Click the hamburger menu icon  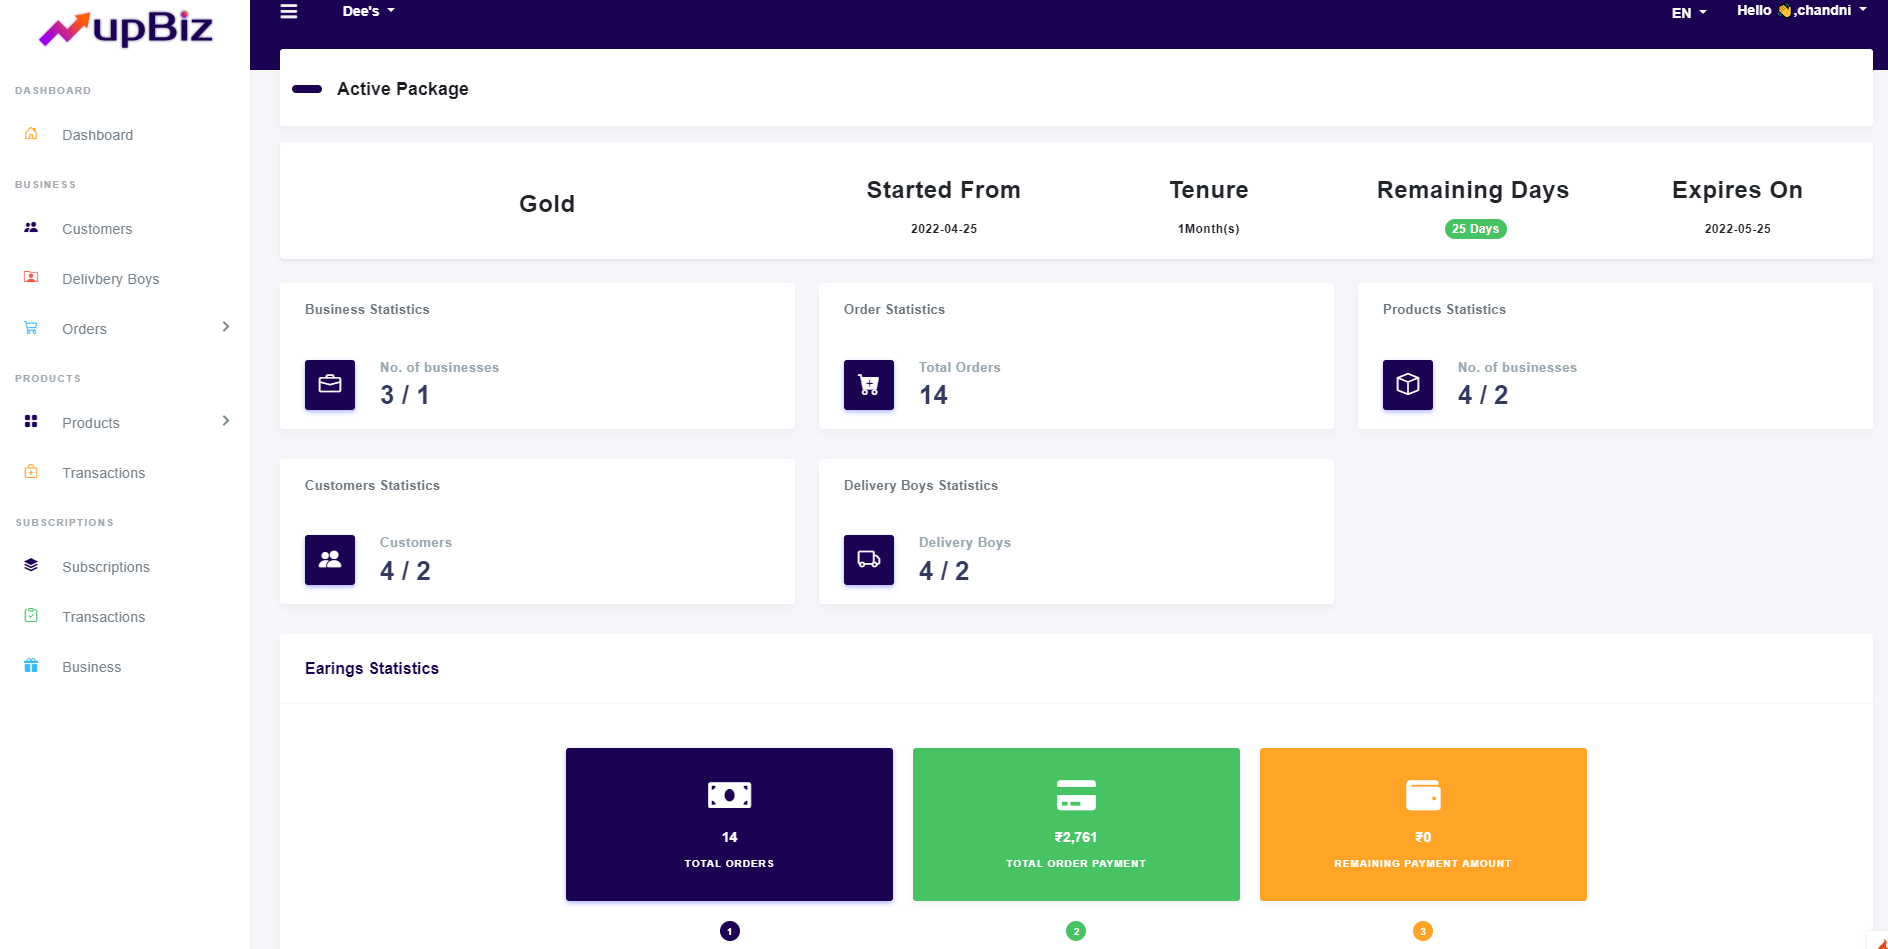(x=289, y=12)
